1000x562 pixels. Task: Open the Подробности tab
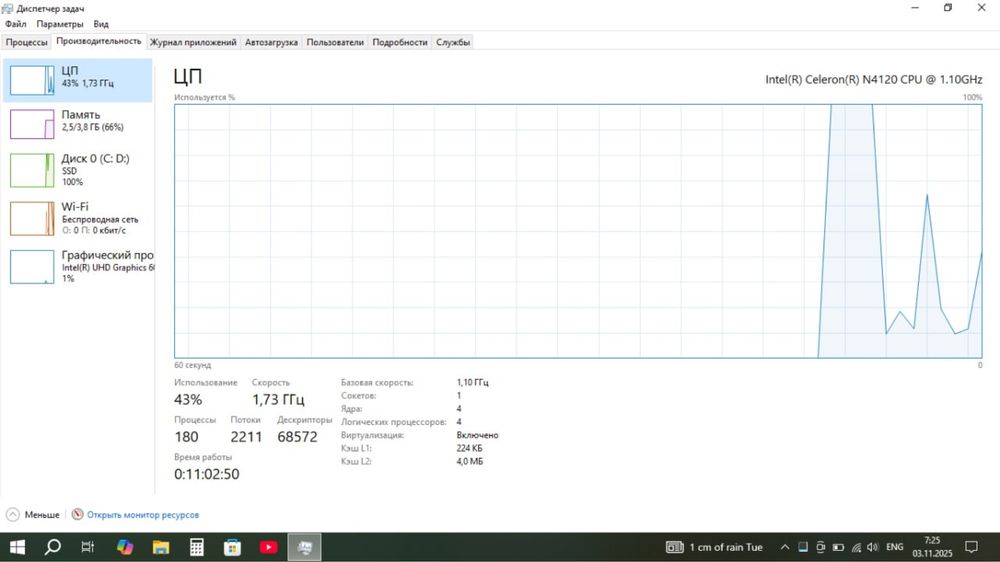click(400, 42)
